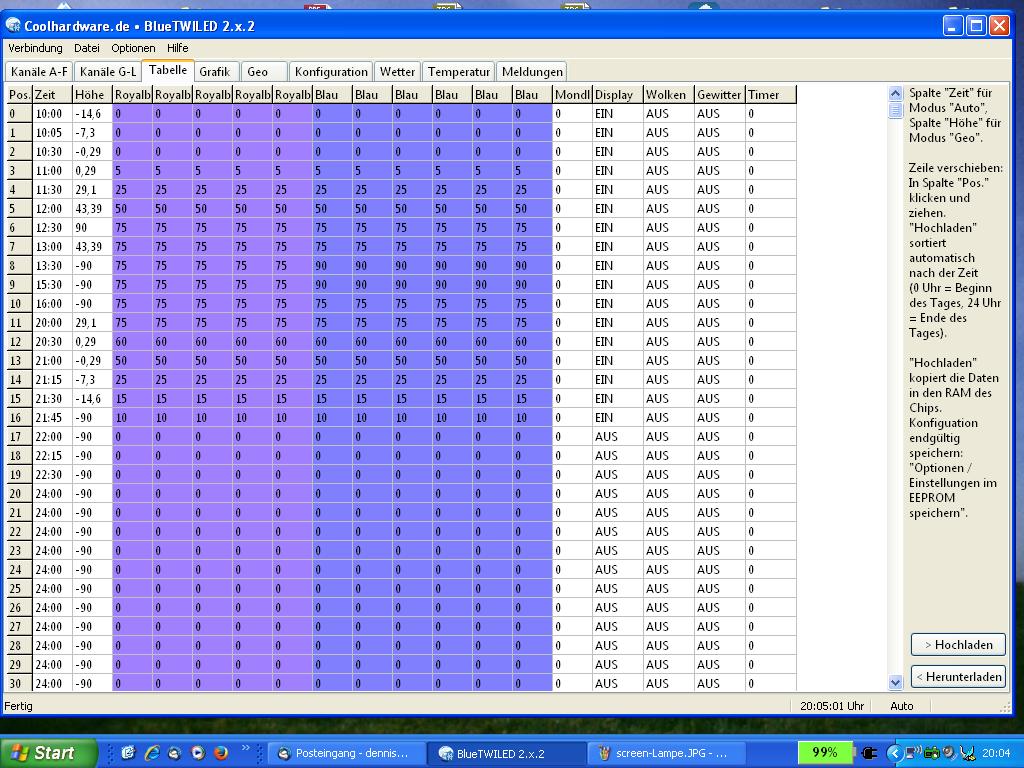Click the 99% battery indicator
The height and width of the screenshot is (768, 1024).
[825, 753]
